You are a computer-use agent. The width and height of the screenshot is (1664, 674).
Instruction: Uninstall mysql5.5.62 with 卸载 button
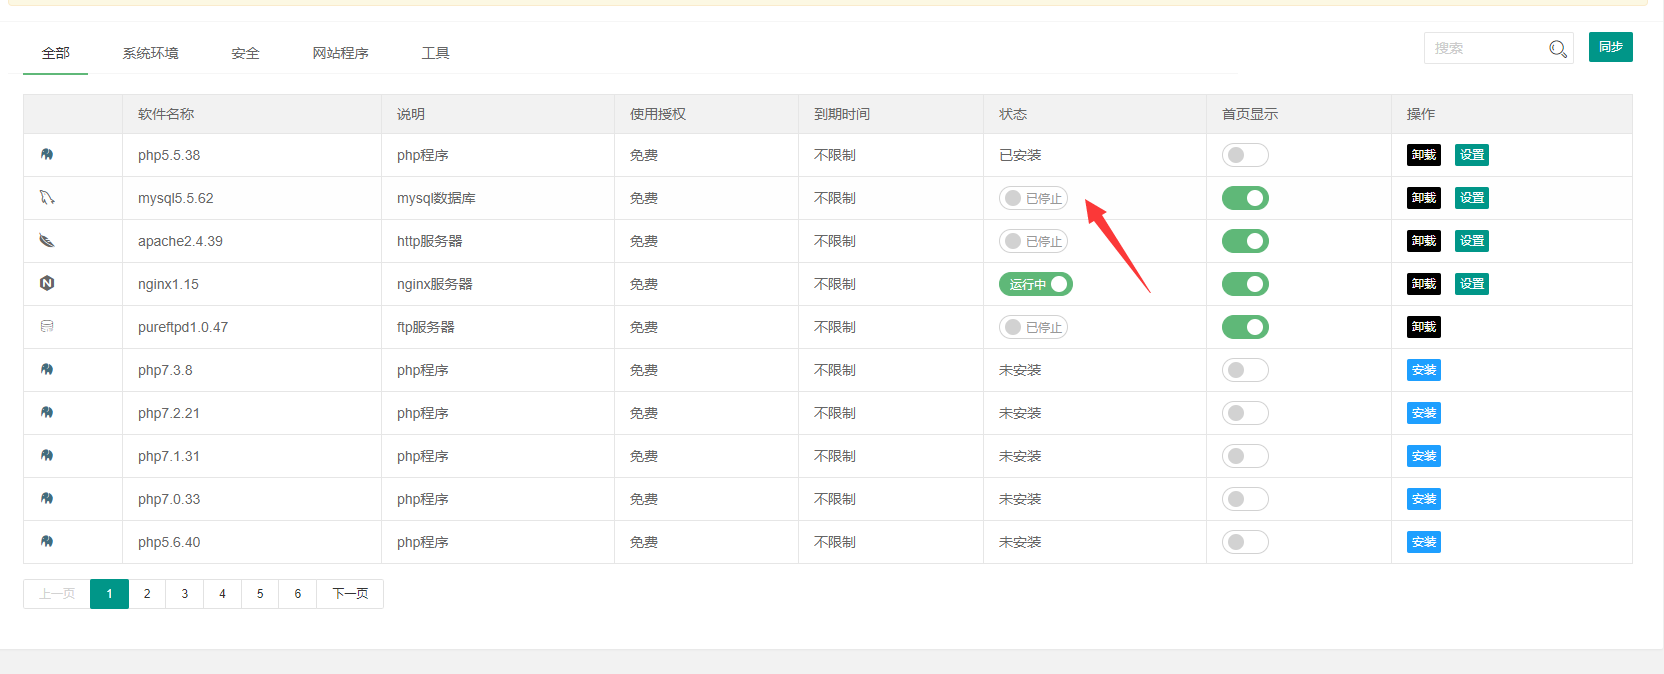[x=1424, y=198]
